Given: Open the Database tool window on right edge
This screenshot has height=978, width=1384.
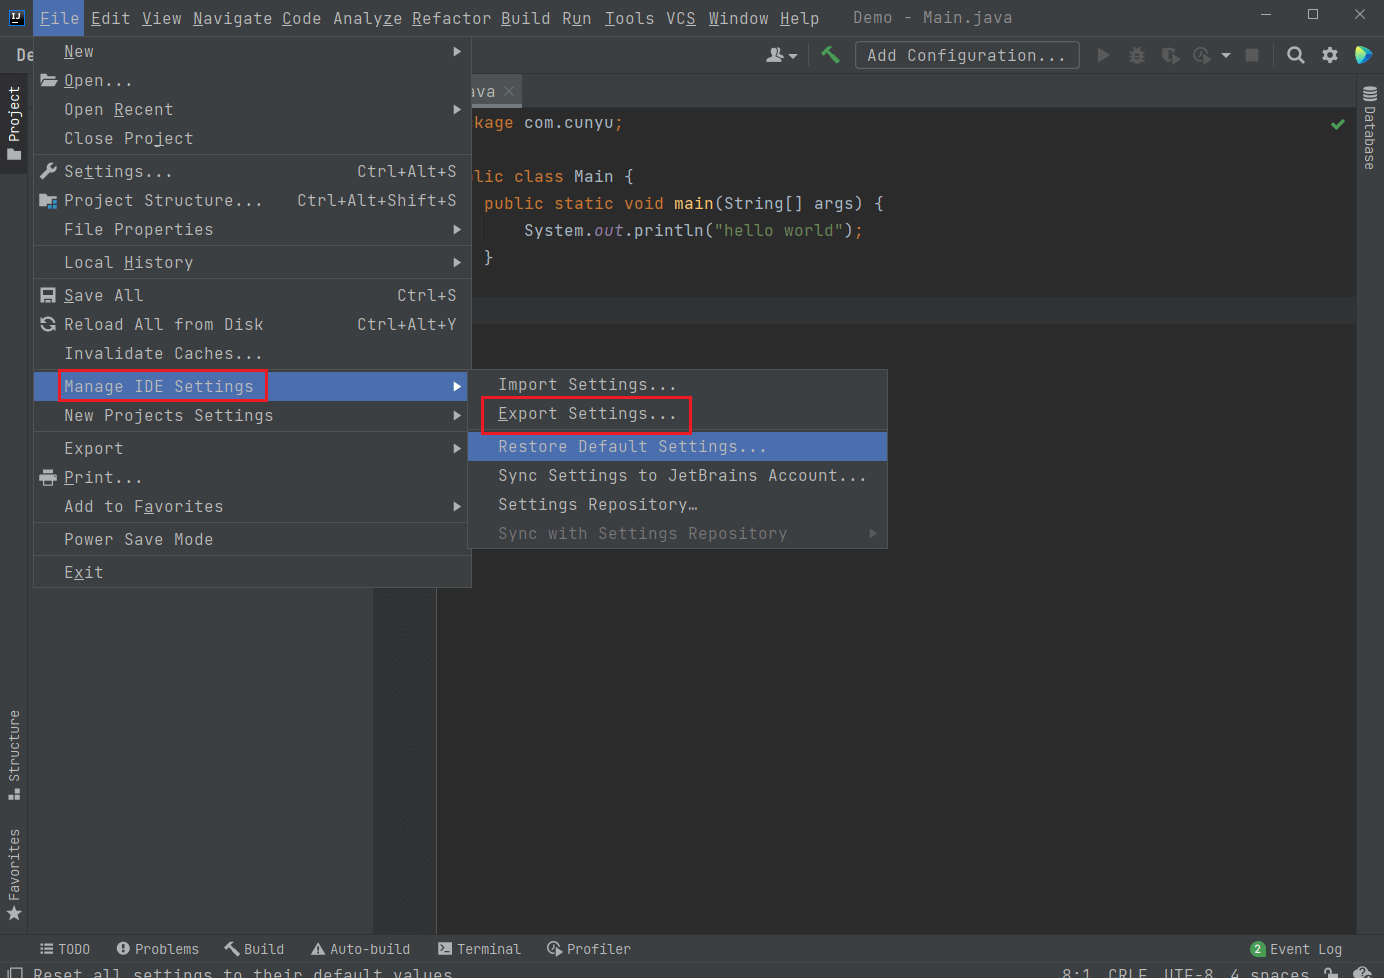Looking at the screenshot, I should tap(1370, 128).
